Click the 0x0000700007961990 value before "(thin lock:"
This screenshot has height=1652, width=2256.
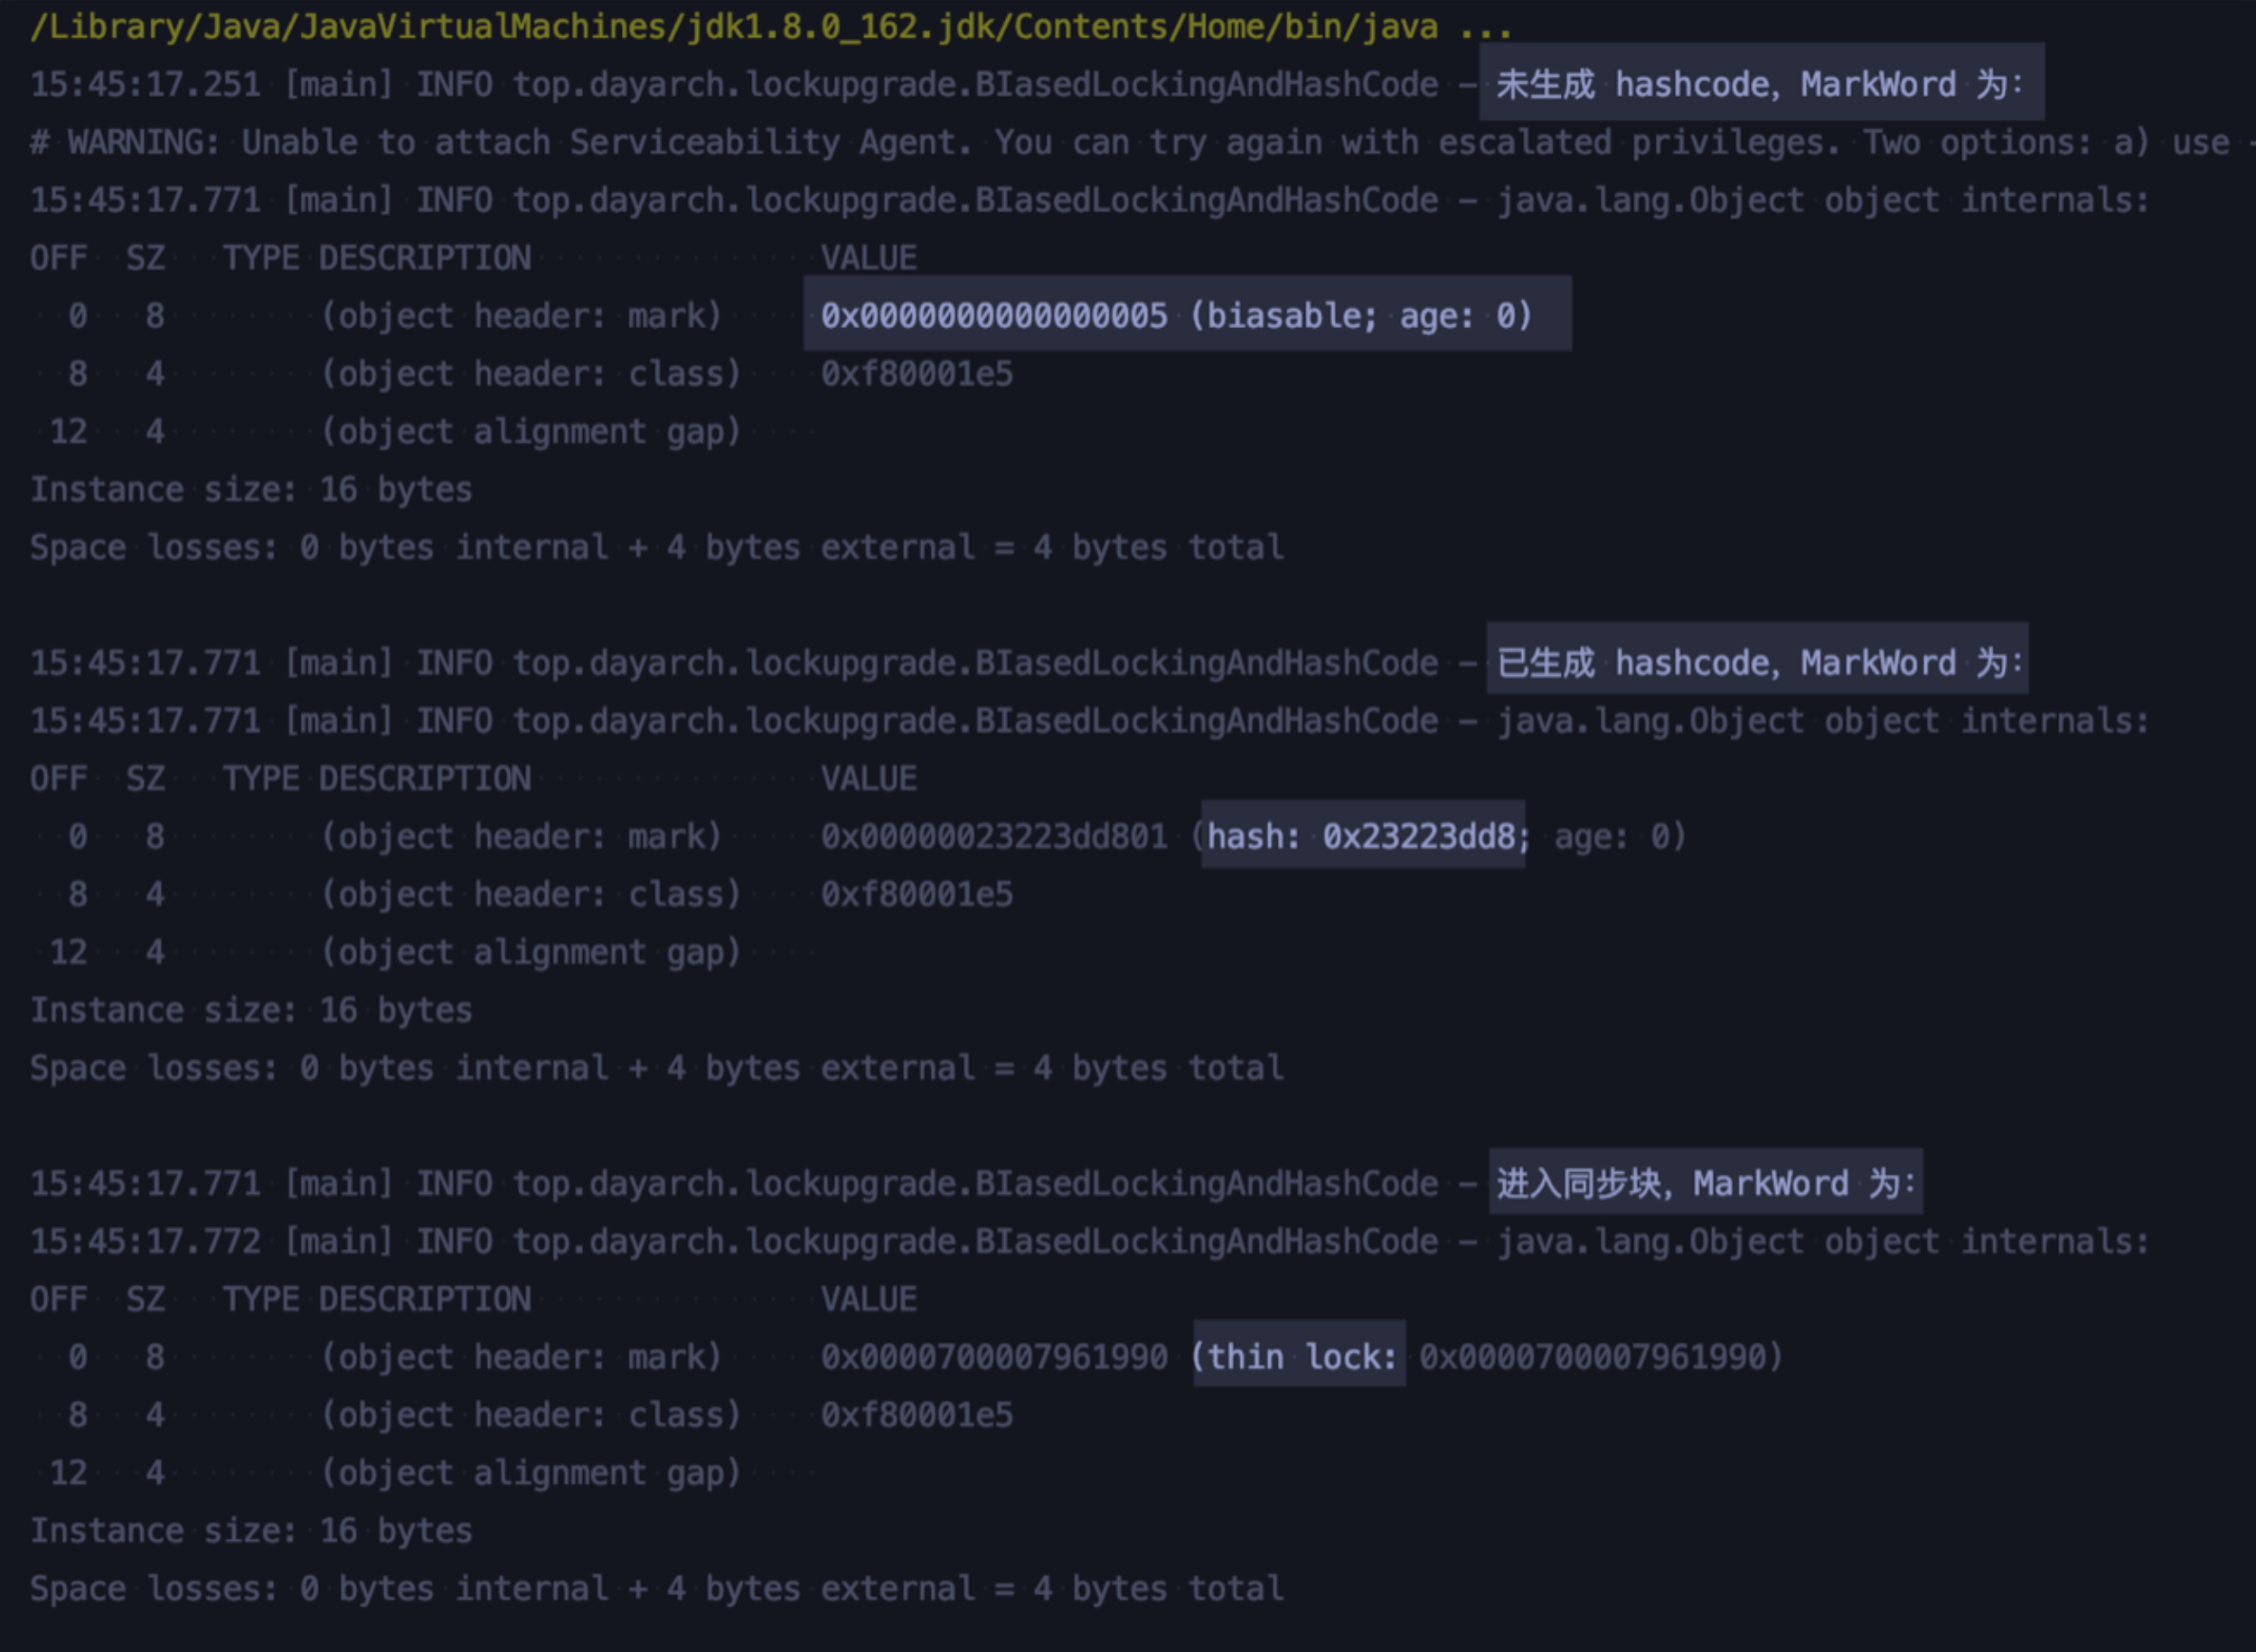(994, 1357)
